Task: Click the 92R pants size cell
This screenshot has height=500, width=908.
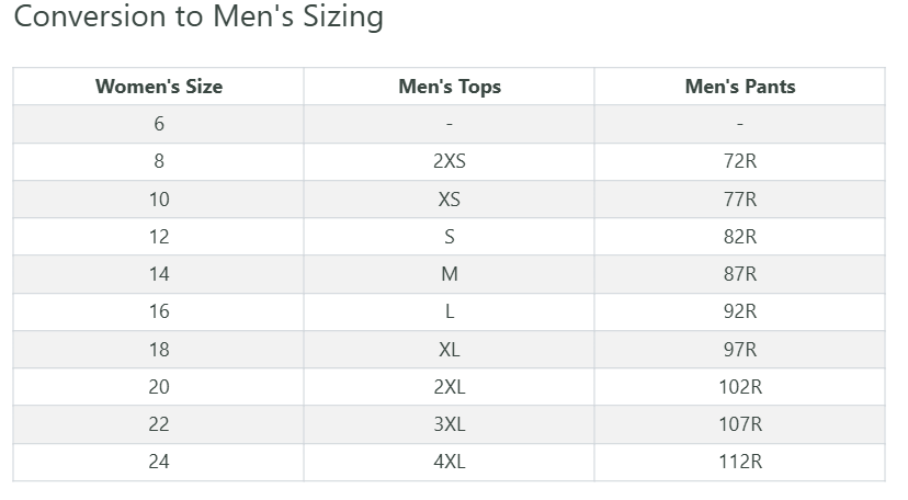Action: (740, 312)
